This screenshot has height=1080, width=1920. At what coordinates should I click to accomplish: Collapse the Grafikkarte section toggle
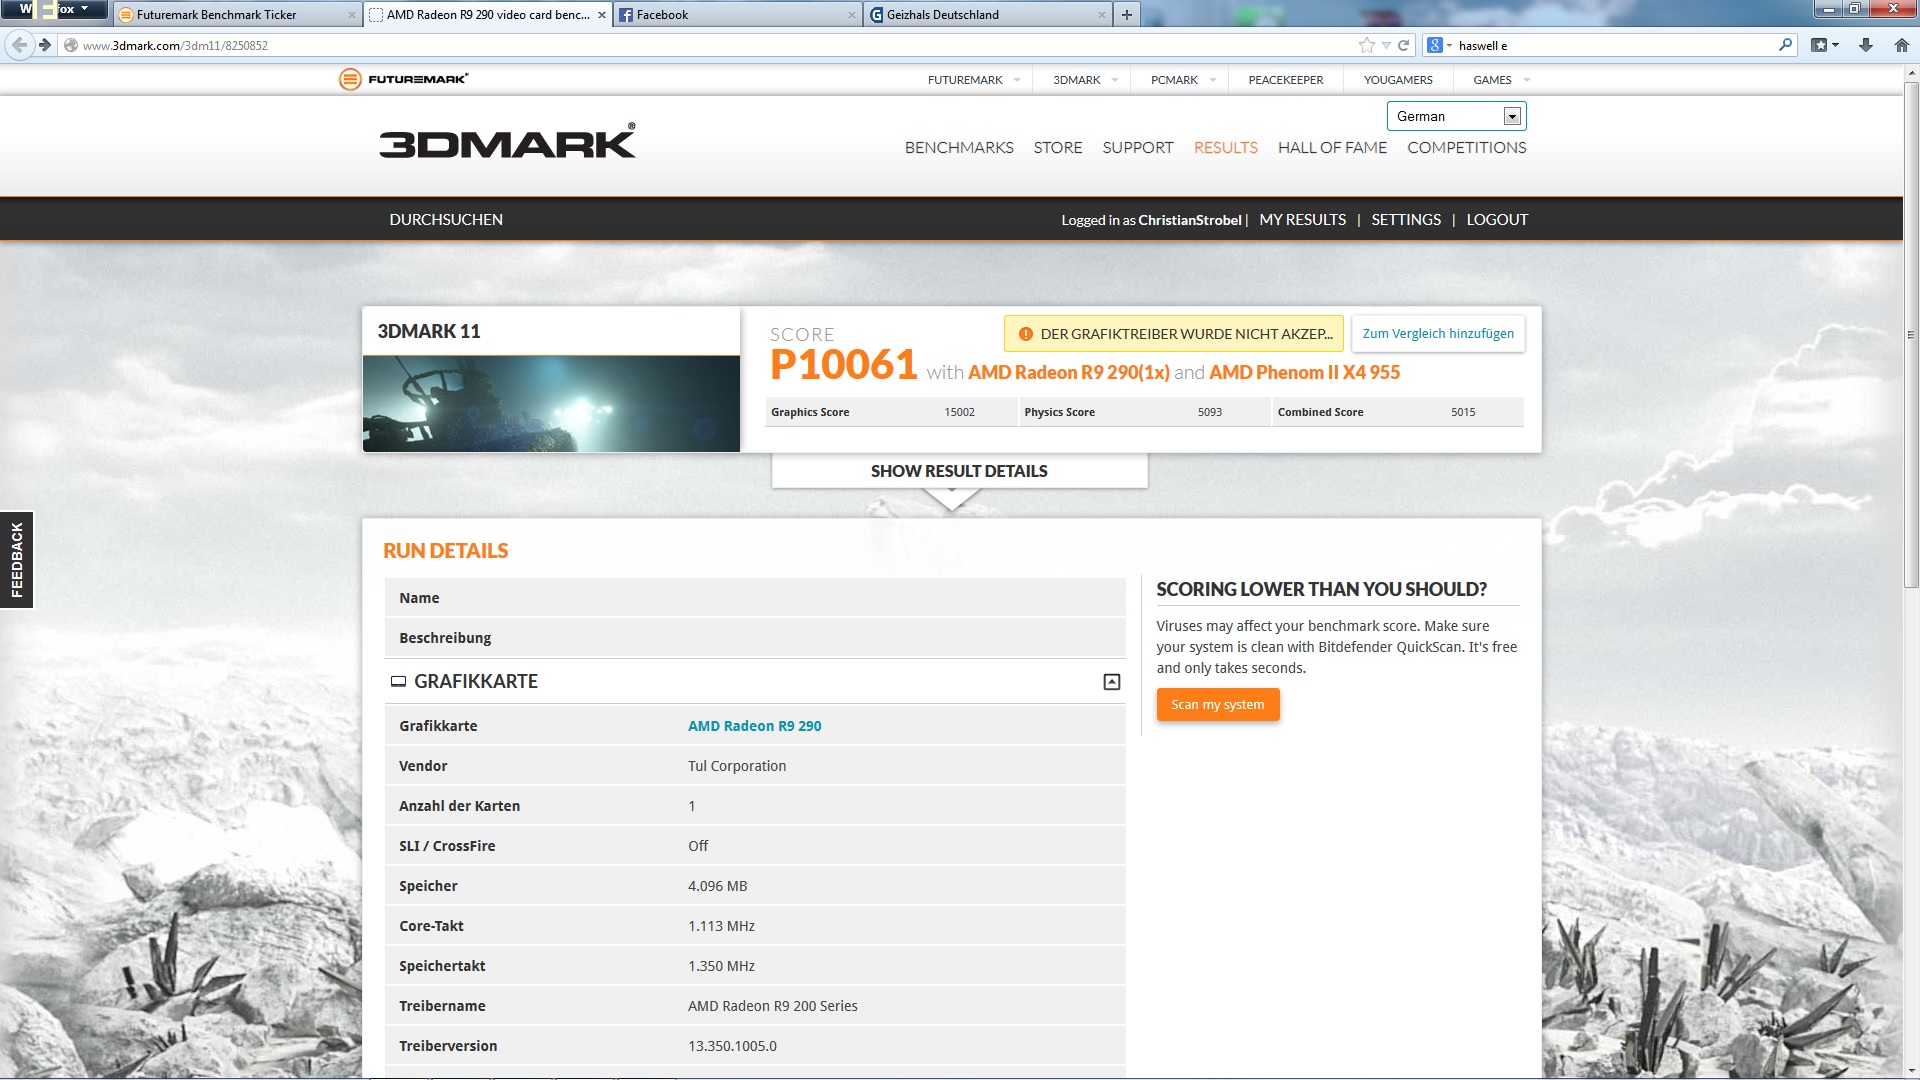pyautogui.click(x=1111, y=682)
